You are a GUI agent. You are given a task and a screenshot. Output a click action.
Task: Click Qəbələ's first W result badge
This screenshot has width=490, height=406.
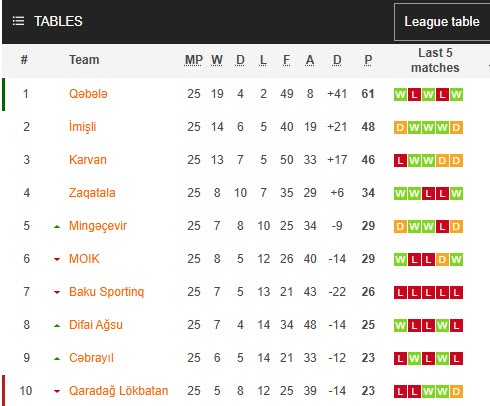(400, 95)
